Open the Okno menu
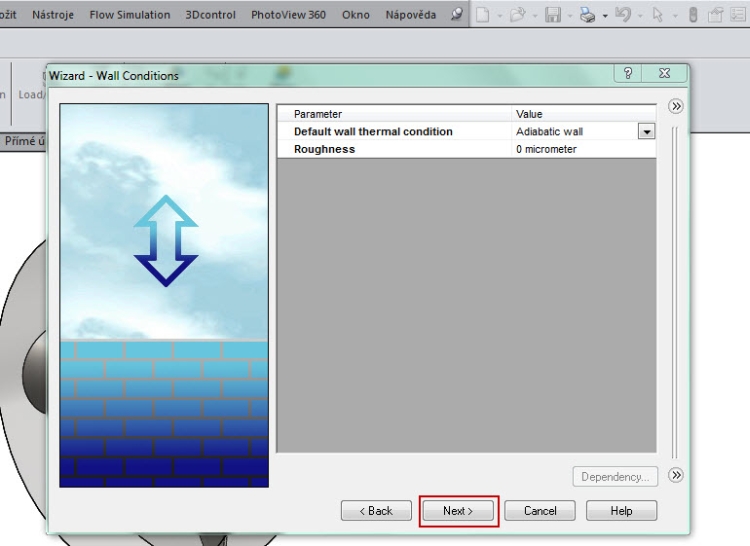The width and height of the screenshot is (750, 546). point(355,15)
